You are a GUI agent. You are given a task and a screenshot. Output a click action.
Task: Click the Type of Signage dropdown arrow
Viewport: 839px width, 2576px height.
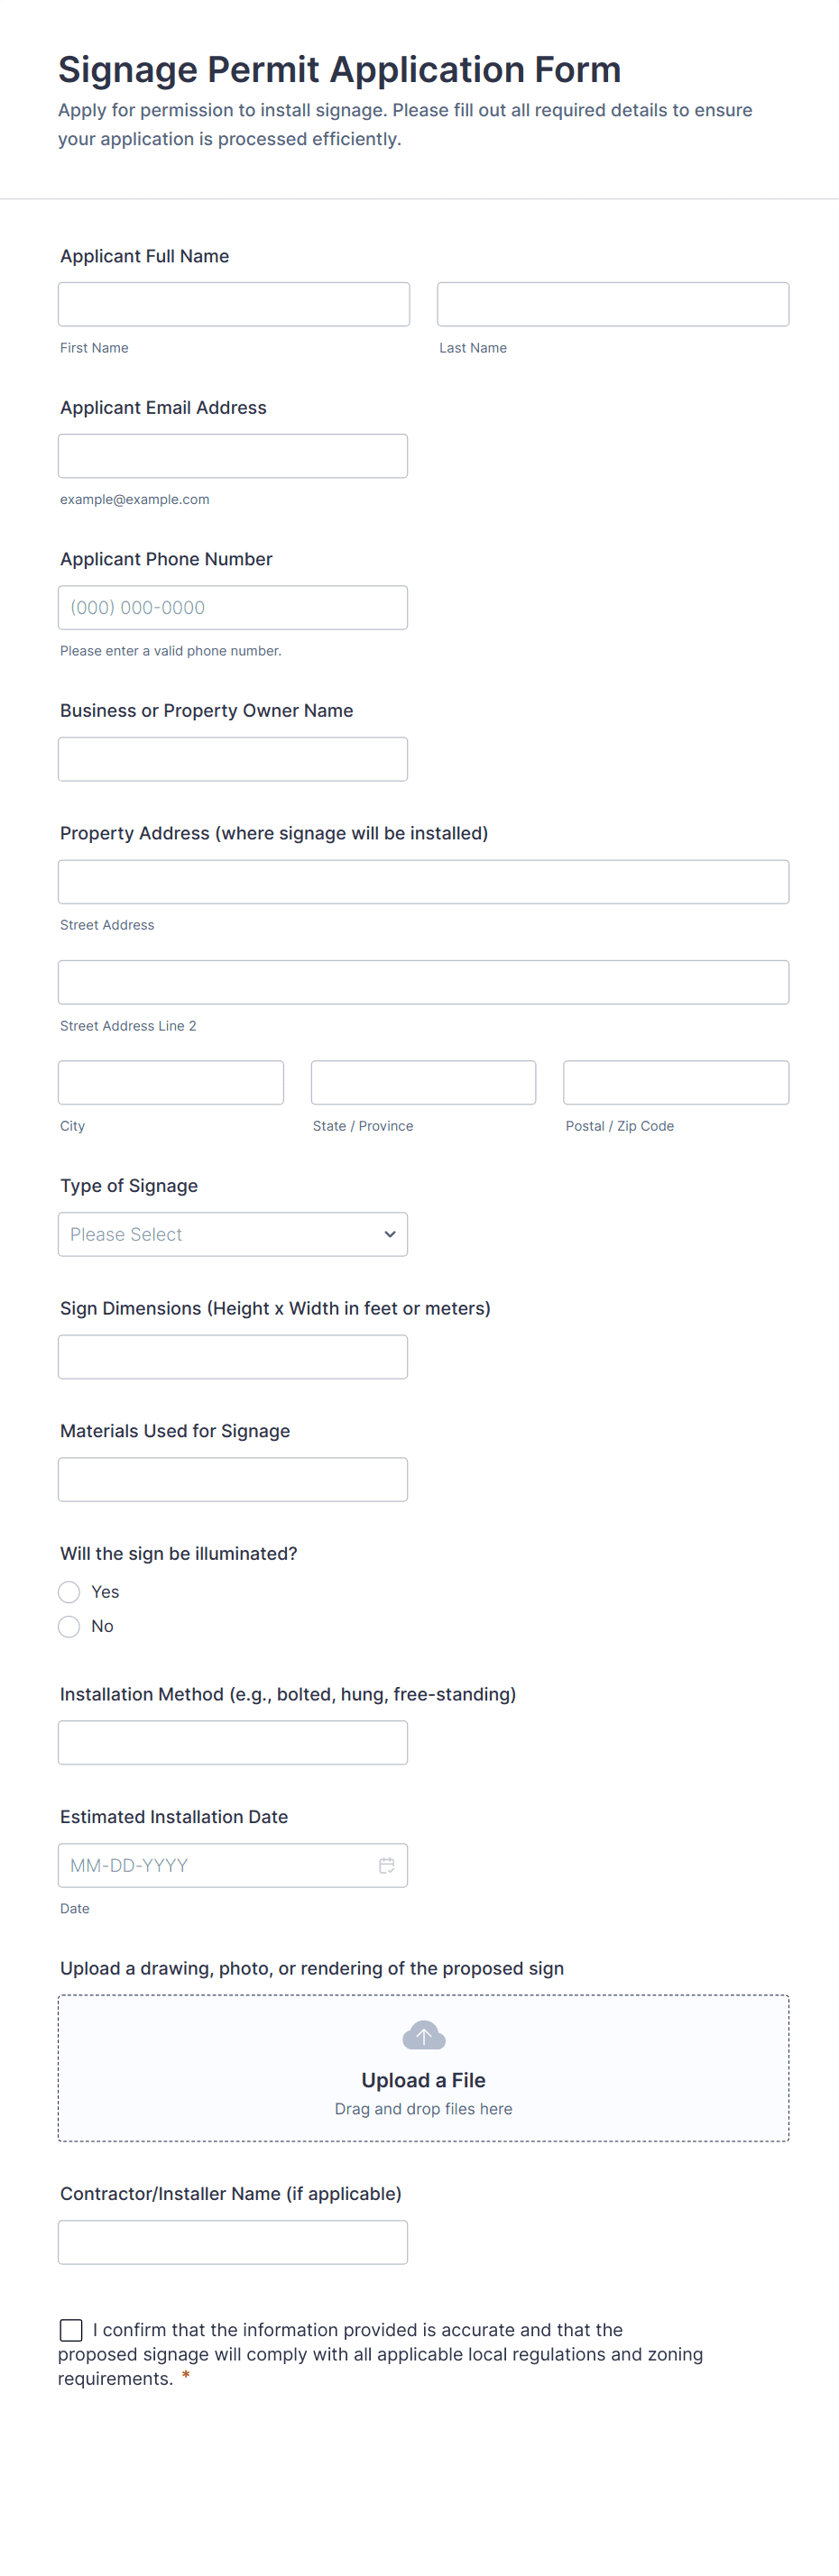coord(390,1234)
